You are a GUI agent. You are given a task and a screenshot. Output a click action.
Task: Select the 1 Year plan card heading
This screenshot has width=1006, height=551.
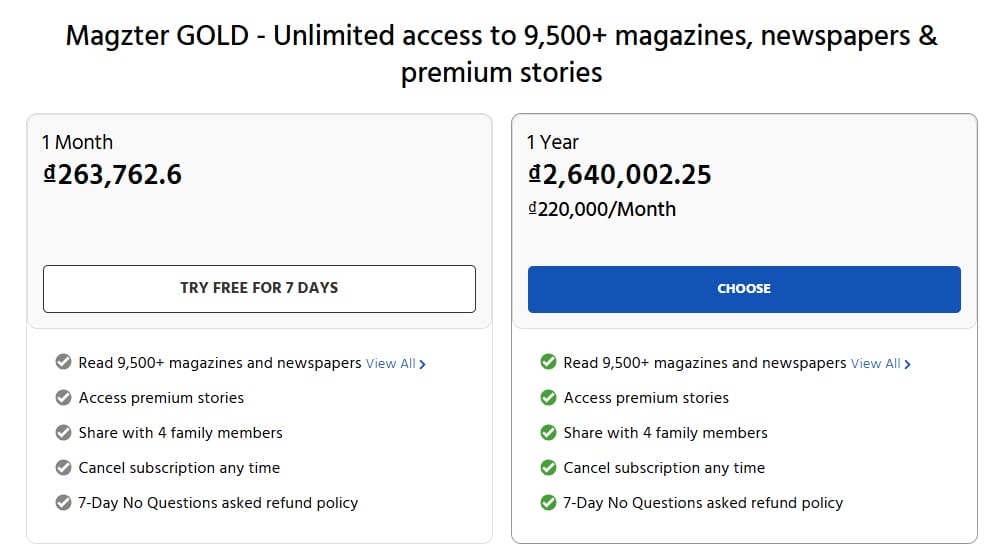[553, 142]
